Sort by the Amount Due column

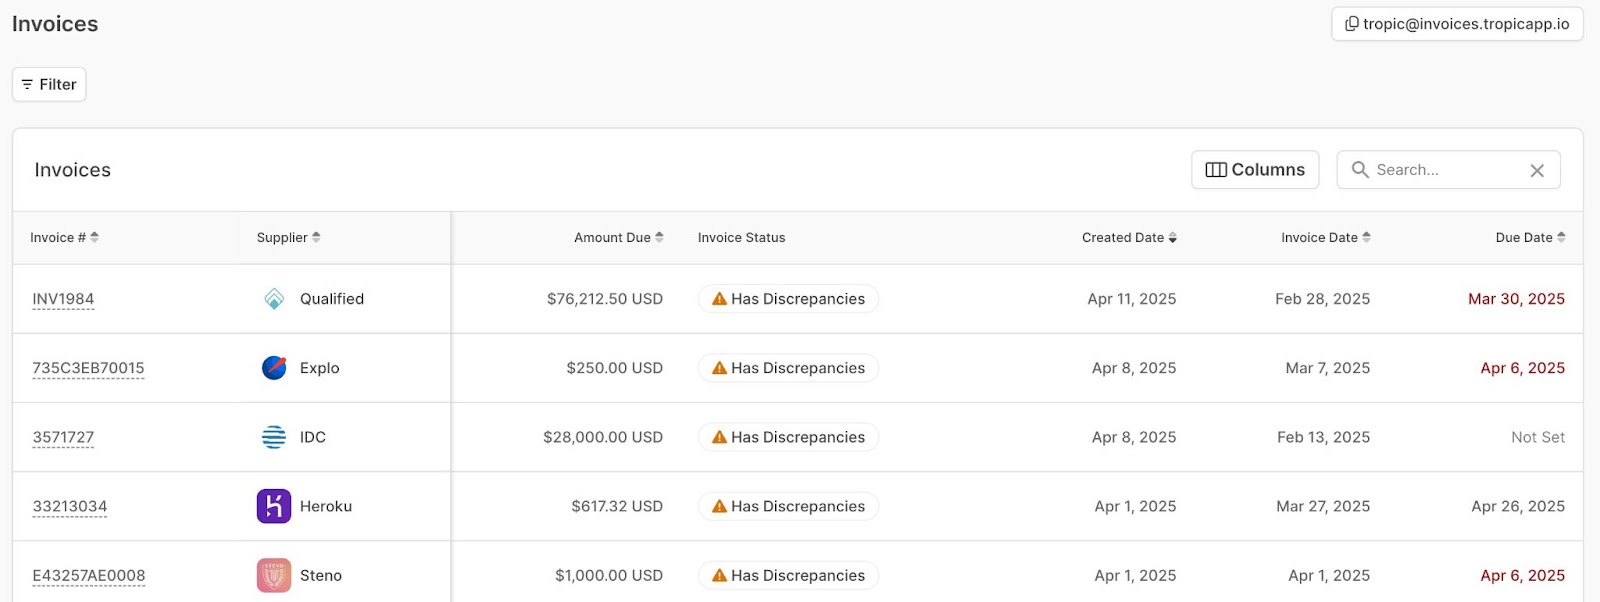pos(619,238)
